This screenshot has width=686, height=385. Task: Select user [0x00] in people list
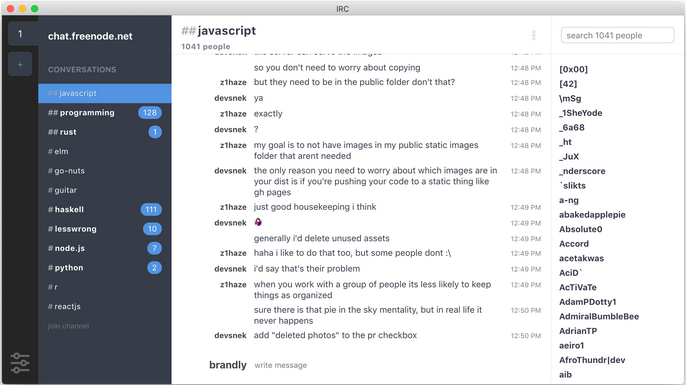(574, 69)
